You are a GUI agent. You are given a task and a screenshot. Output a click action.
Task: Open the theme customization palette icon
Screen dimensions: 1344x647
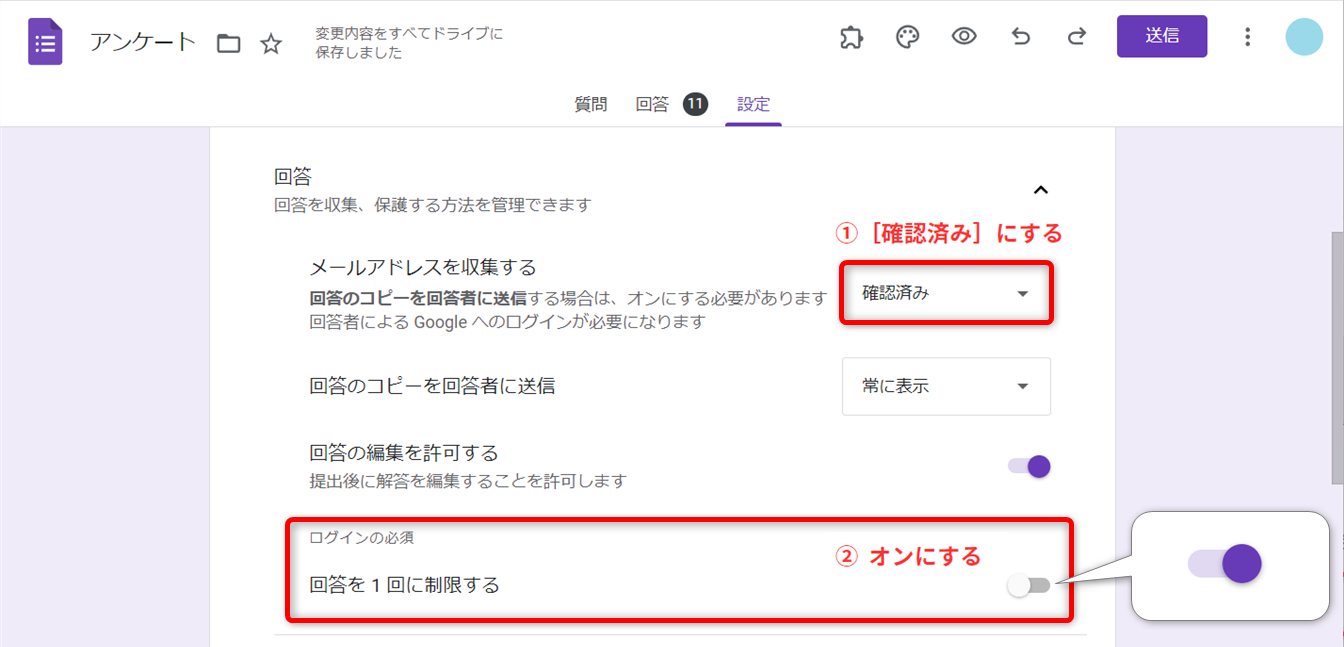(x=907, y=37)
